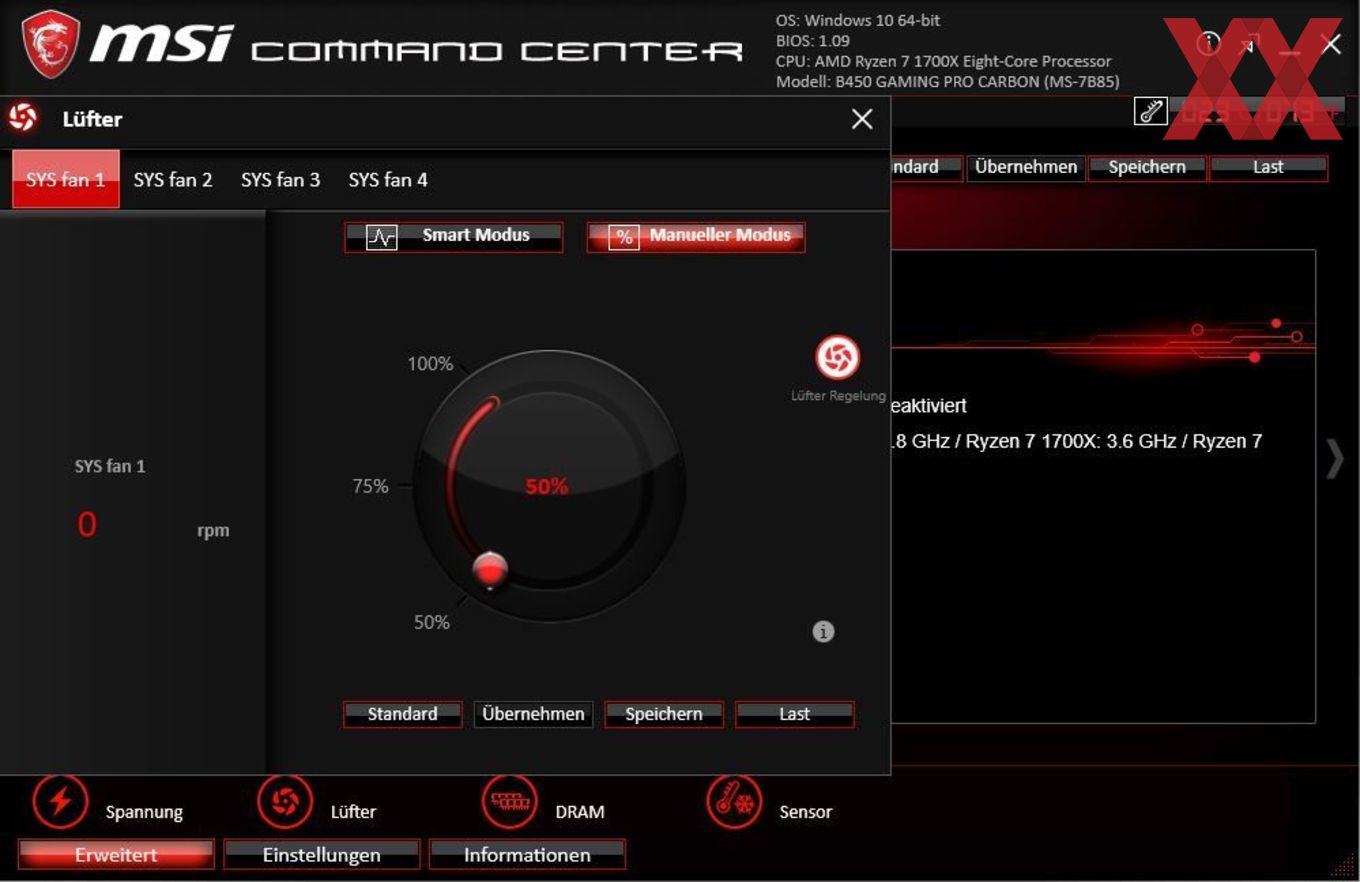This screenshot has height=882, width=1360.
Task: Click the thermometer gadget icon at top right
Action: tap(1151, 111)
